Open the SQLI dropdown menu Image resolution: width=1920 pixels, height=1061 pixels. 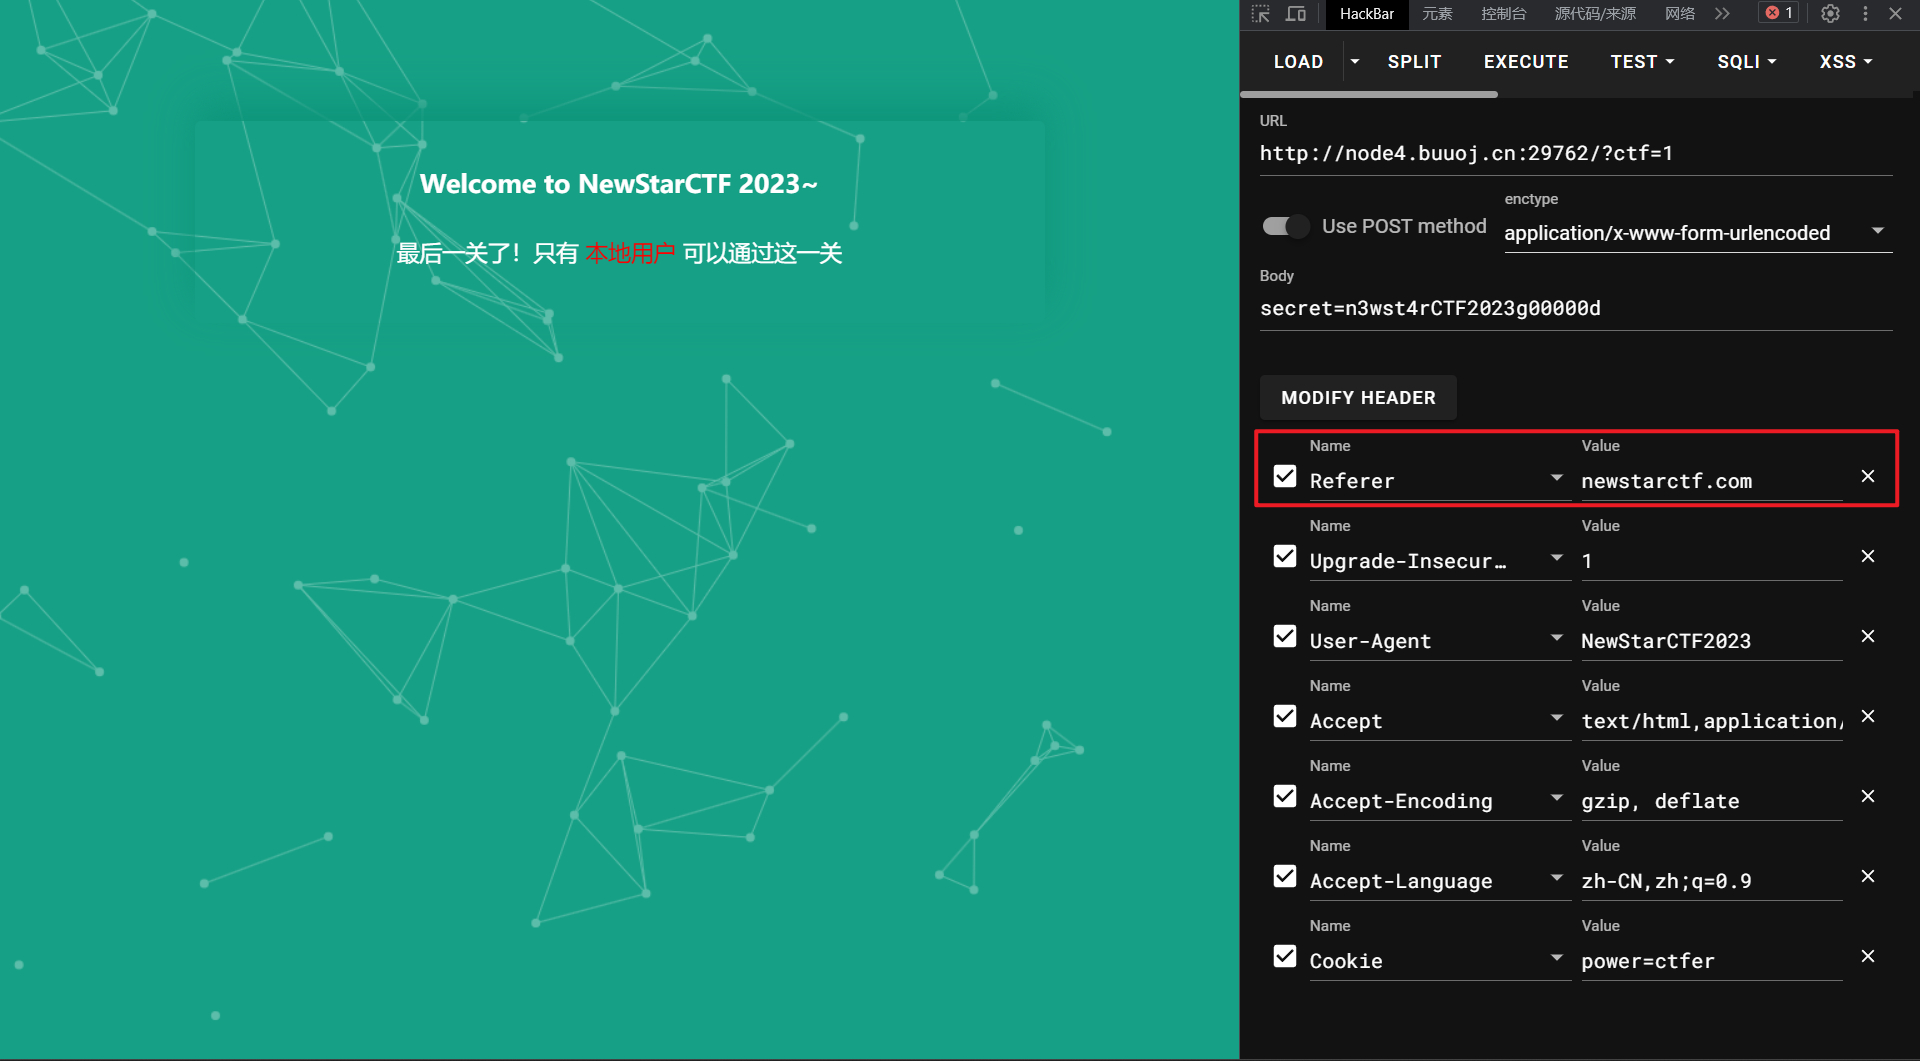[1746, 62]
